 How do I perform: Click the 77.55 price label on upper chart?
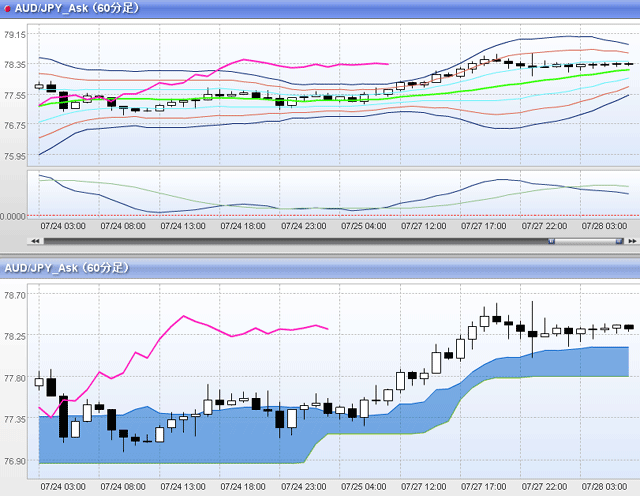(14, 96)
